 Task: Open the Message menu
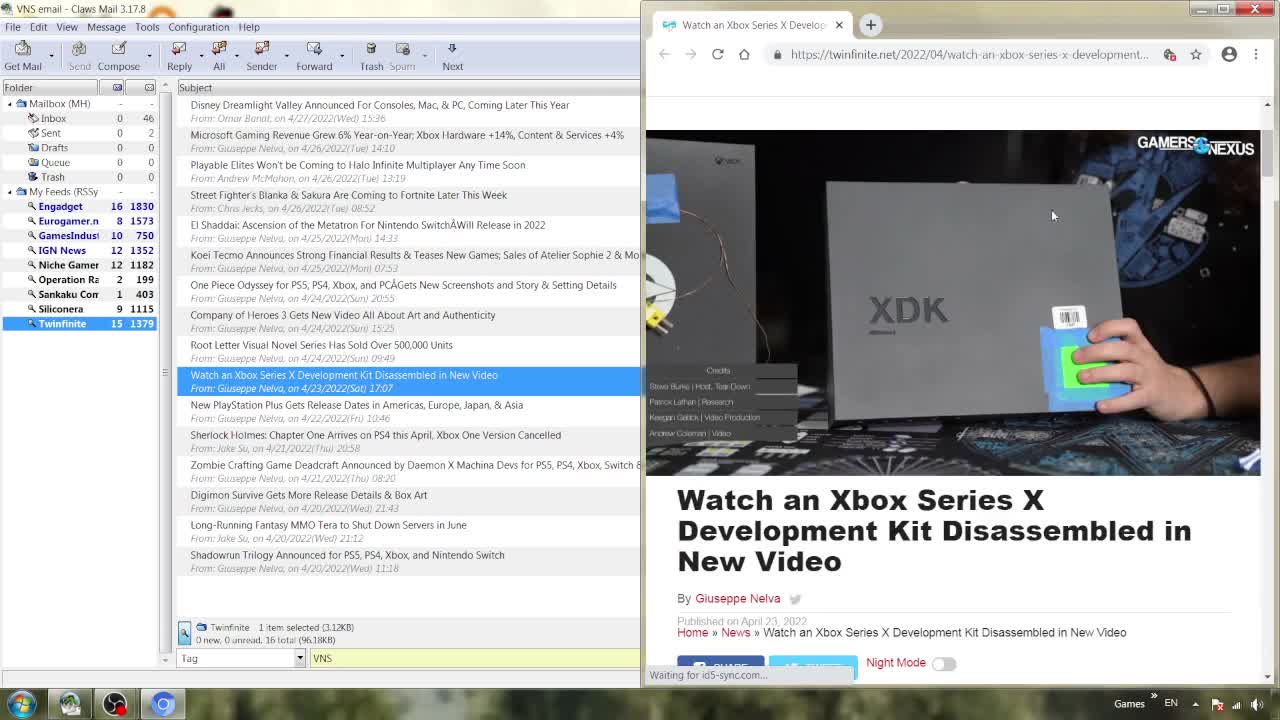tap(106, 27)
